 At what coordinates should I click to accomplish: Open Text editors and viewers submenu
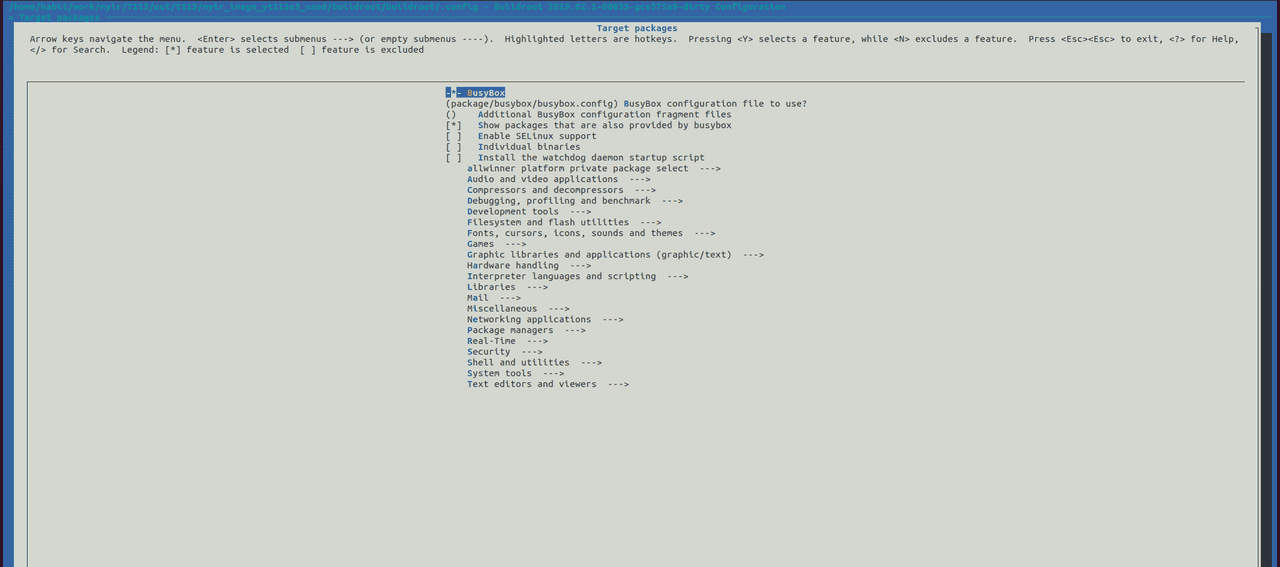pos(548,384)
